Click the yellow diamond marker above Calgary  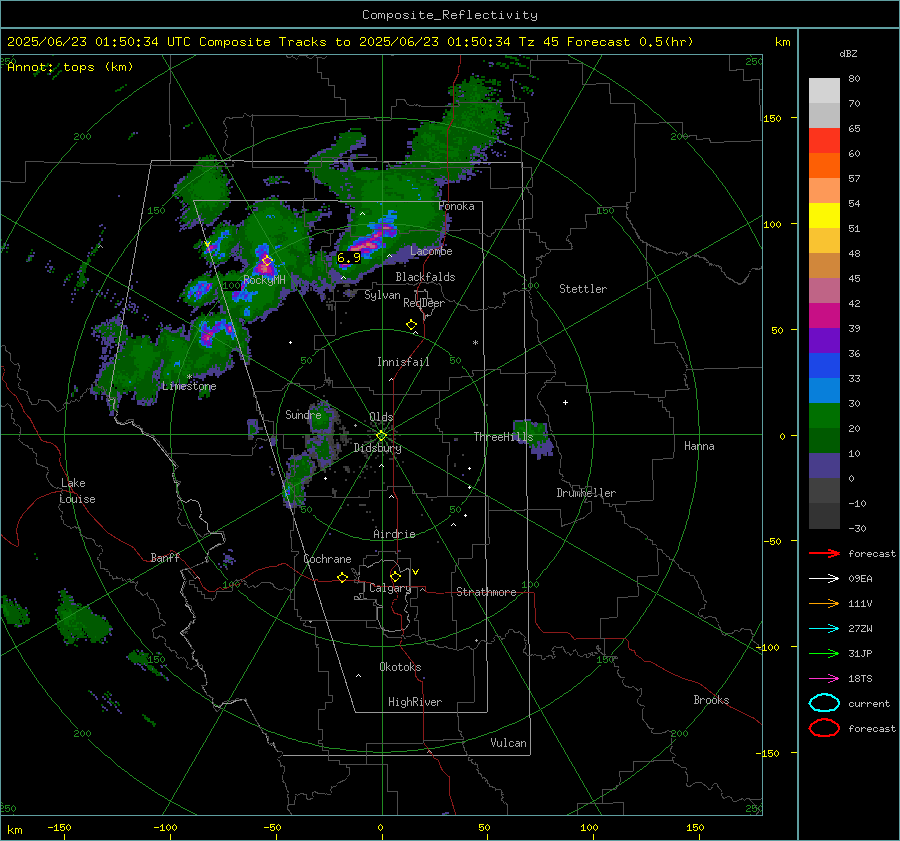(395, 576)
